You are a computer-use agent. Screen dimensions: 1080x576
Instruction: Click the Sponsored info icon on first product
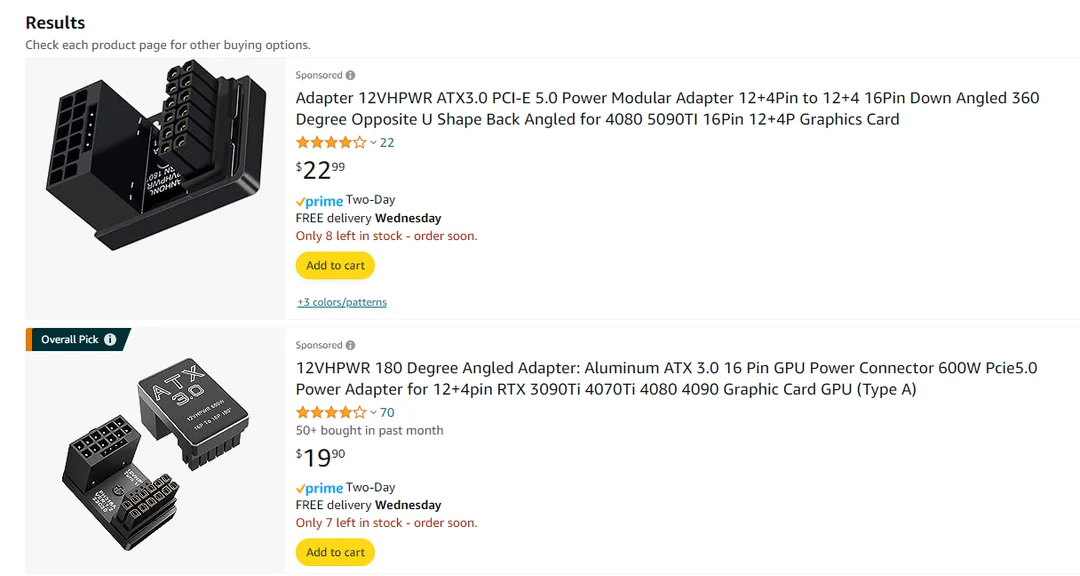tap(351, 75)
